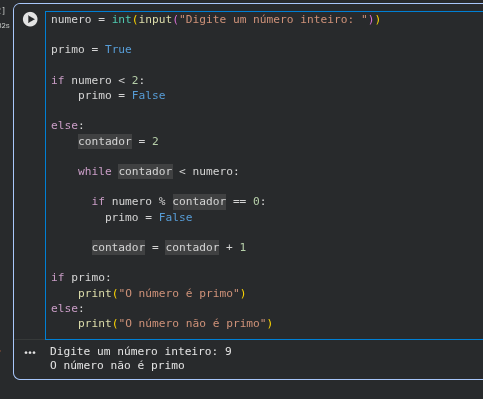Click the 'while contador < numero:' line
Viewport: 483px width, 399px height.
click(158, 171)
